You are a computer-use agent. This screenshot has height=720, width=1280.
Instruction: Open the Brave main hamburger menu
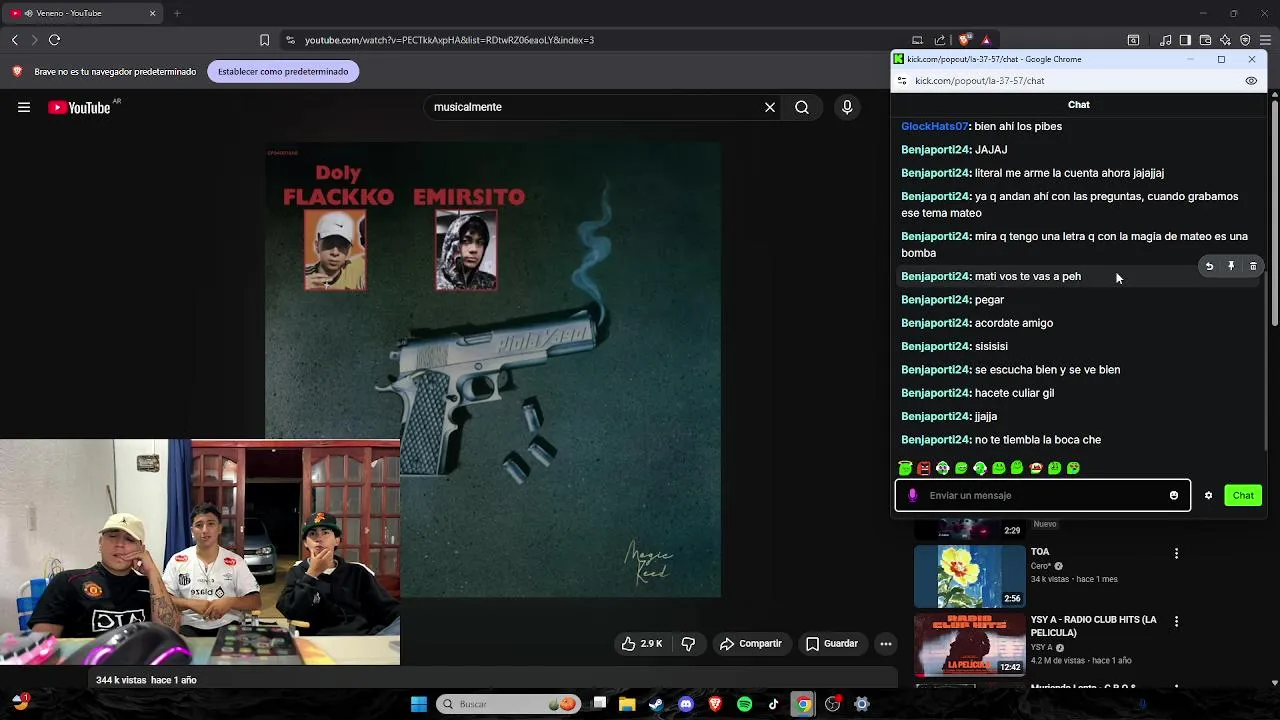[x=1265, y=40]
